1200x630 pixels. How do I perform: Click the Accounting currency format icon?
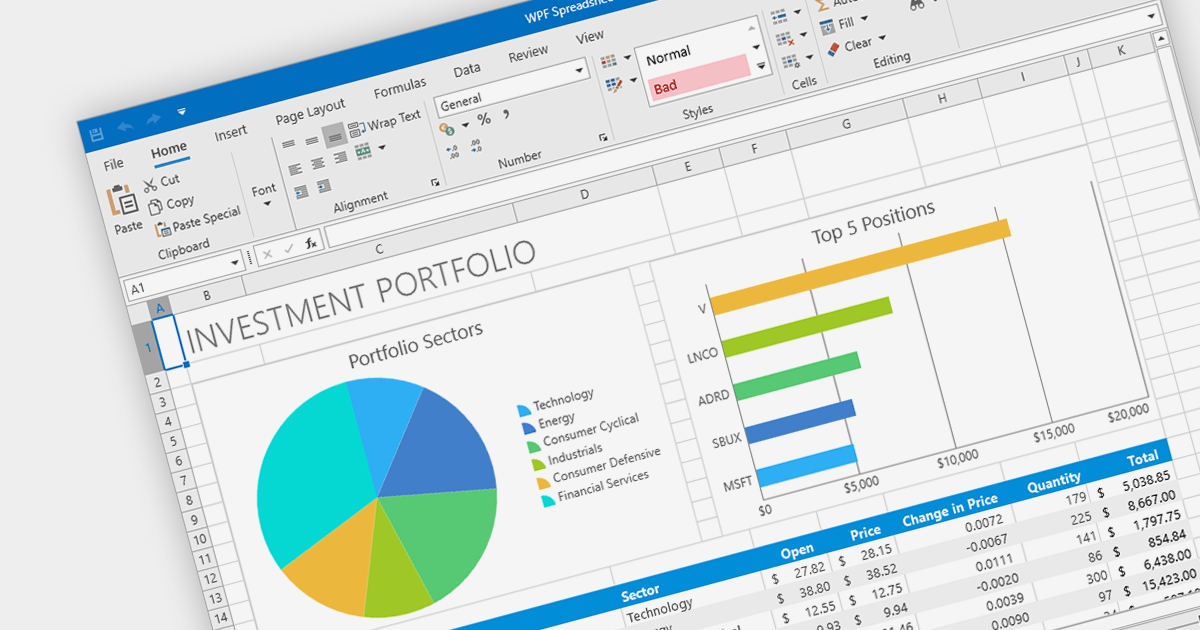446,129
